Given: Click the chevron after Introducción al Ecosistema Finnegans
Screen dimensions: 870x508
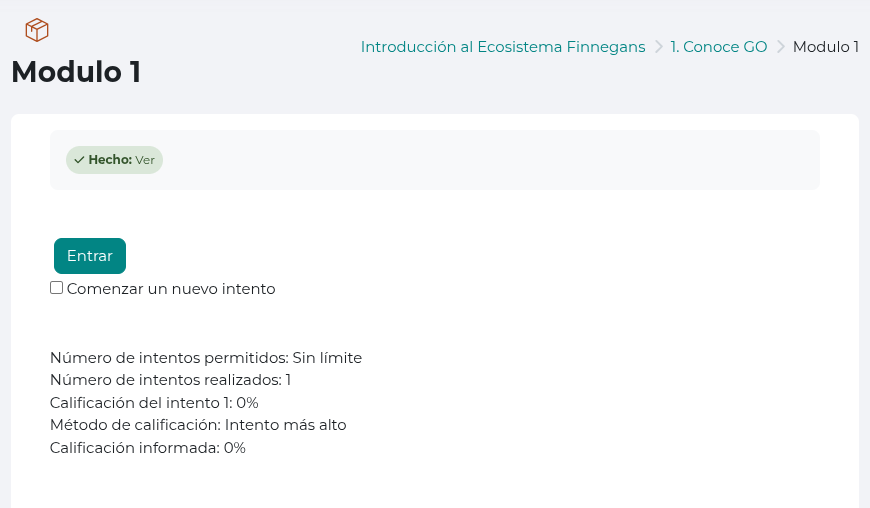Looking at the screenshot, I should 658,47.
